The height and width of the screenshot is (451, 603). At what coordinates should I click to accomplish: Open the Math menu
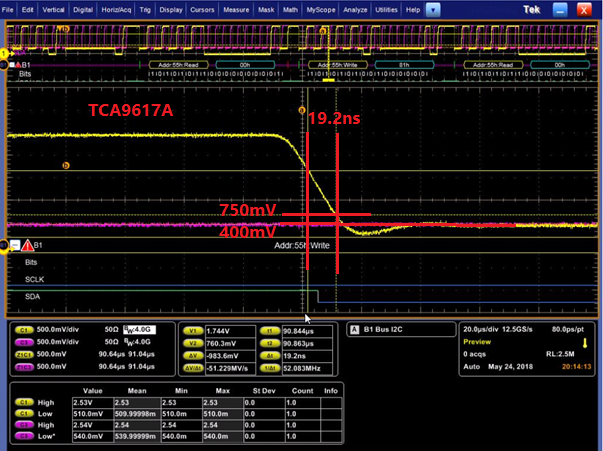[290, 10]
